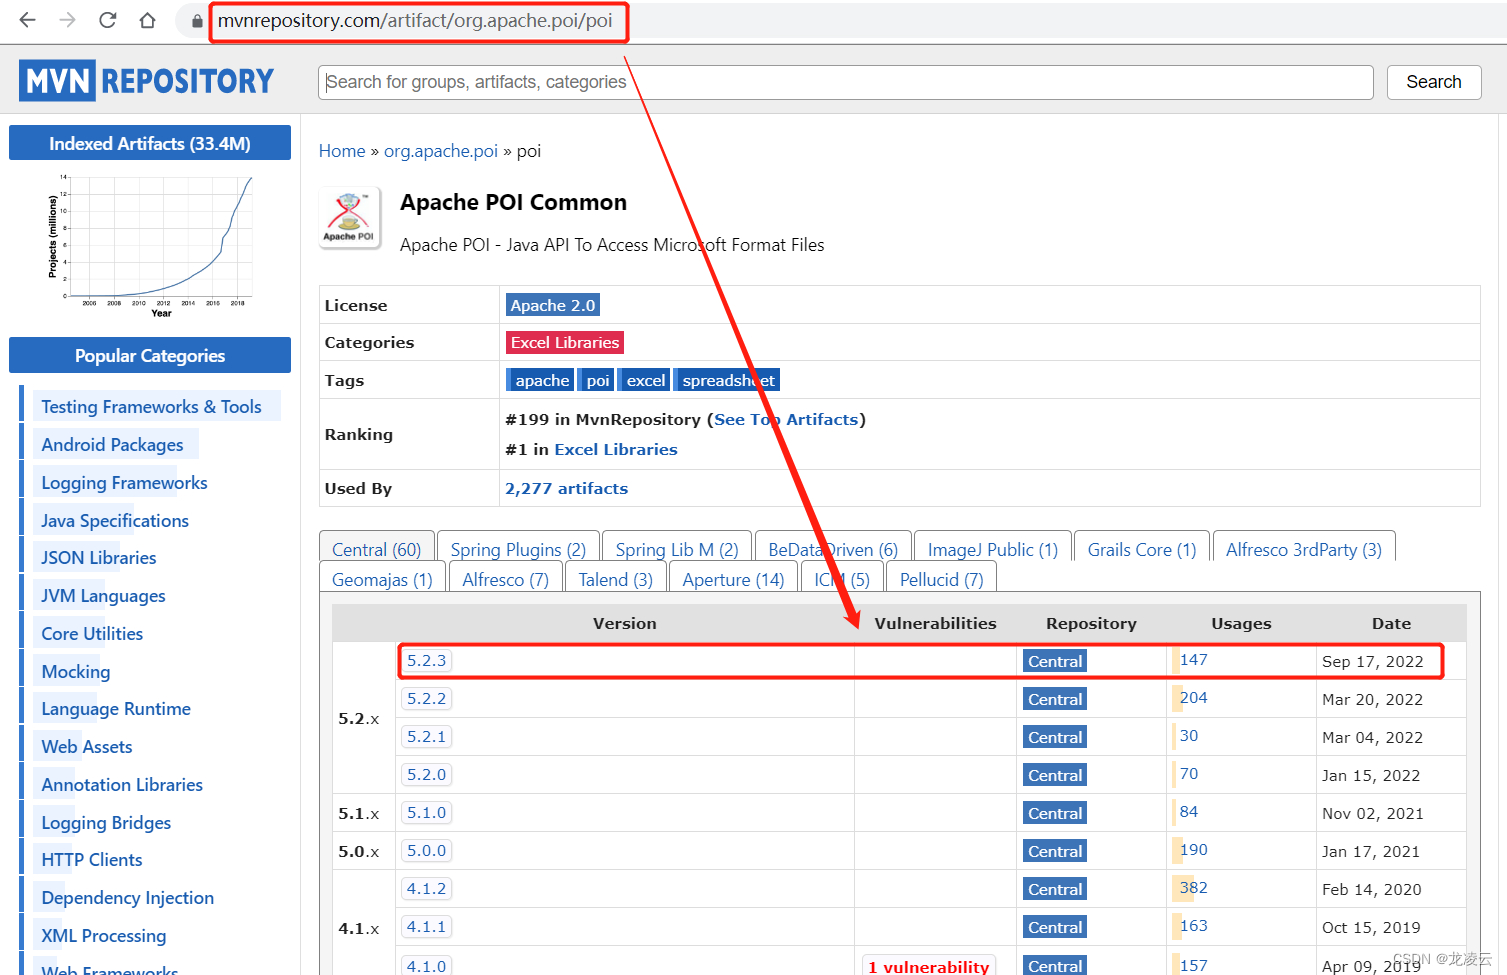Image resolution: width=1507 pixels, height=975 pixels.
Task: Click the browser back arrow
Action: [x=27, y=20]
